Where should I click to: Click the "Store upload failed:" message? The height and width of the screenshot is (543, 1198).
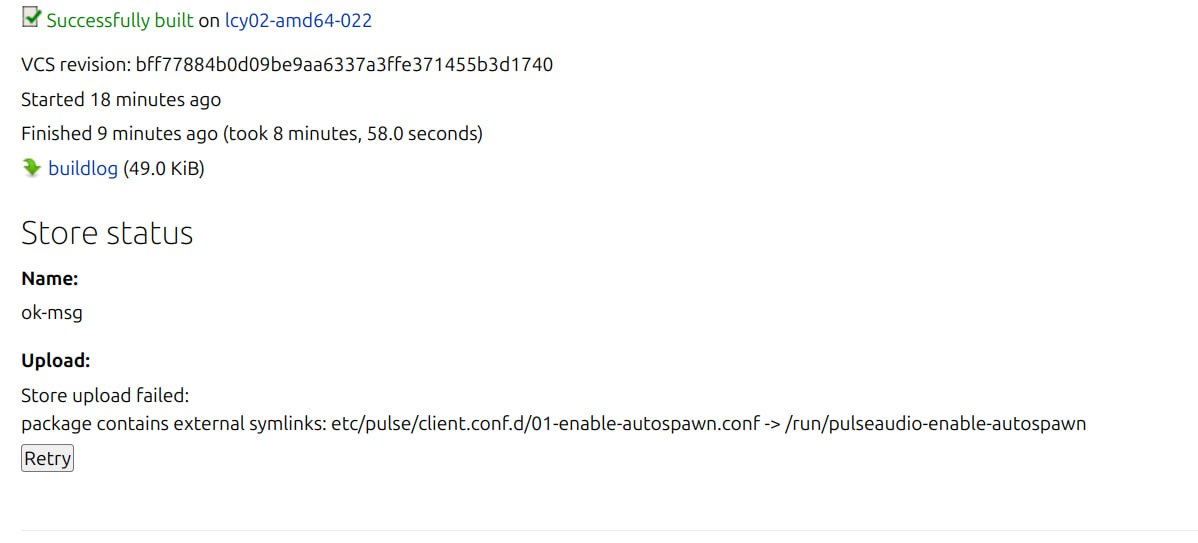[105, 395]
